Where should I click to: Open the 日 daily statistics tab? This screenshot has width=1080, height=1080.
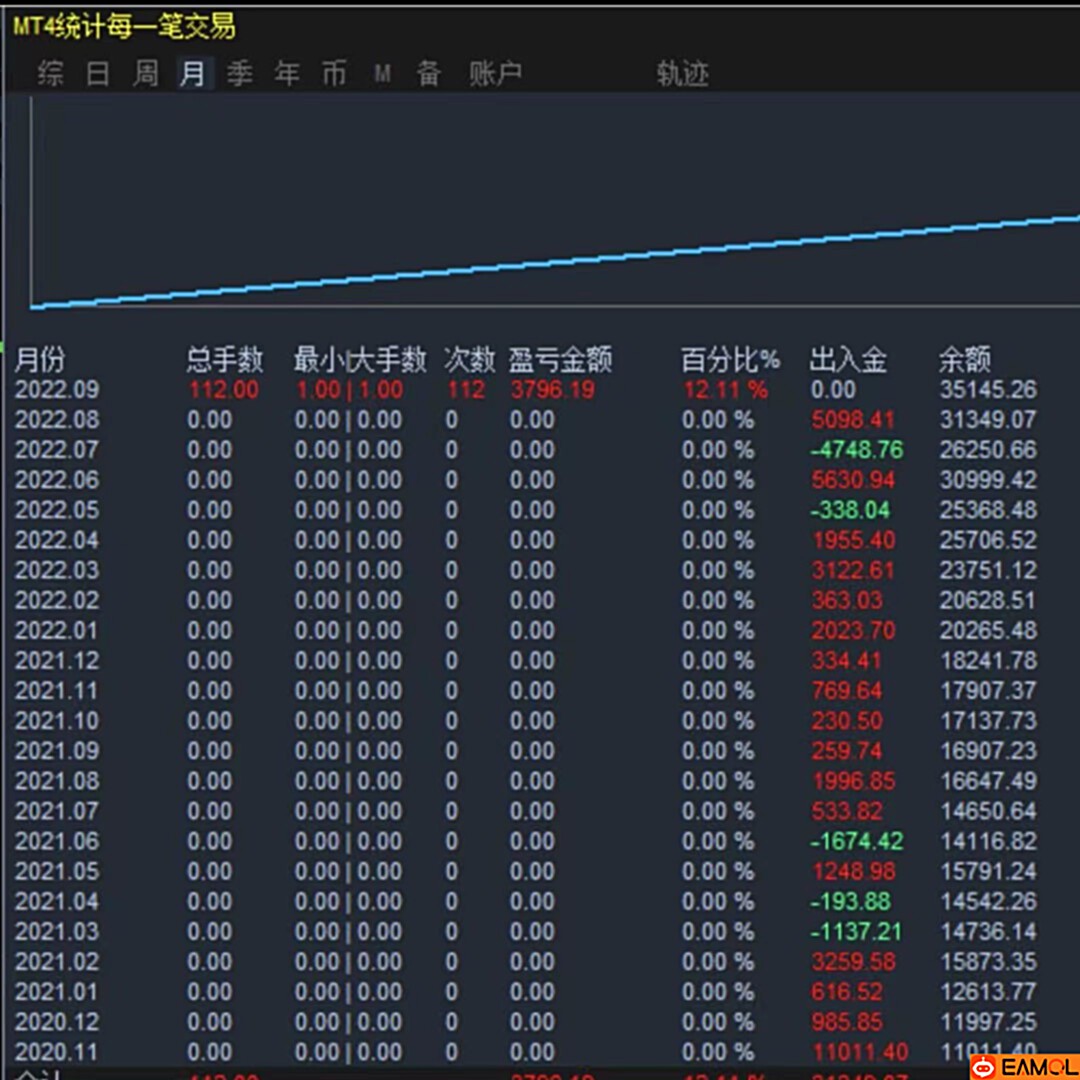[x=98, y=73]
